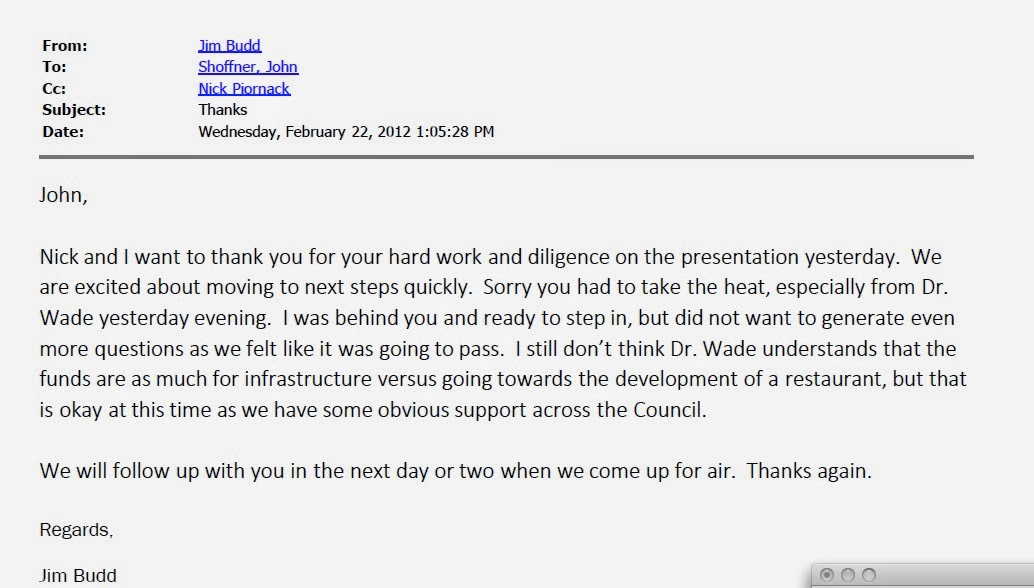Click the "We will follow up" sentence
1034x588 pixels.
(456, 471)
